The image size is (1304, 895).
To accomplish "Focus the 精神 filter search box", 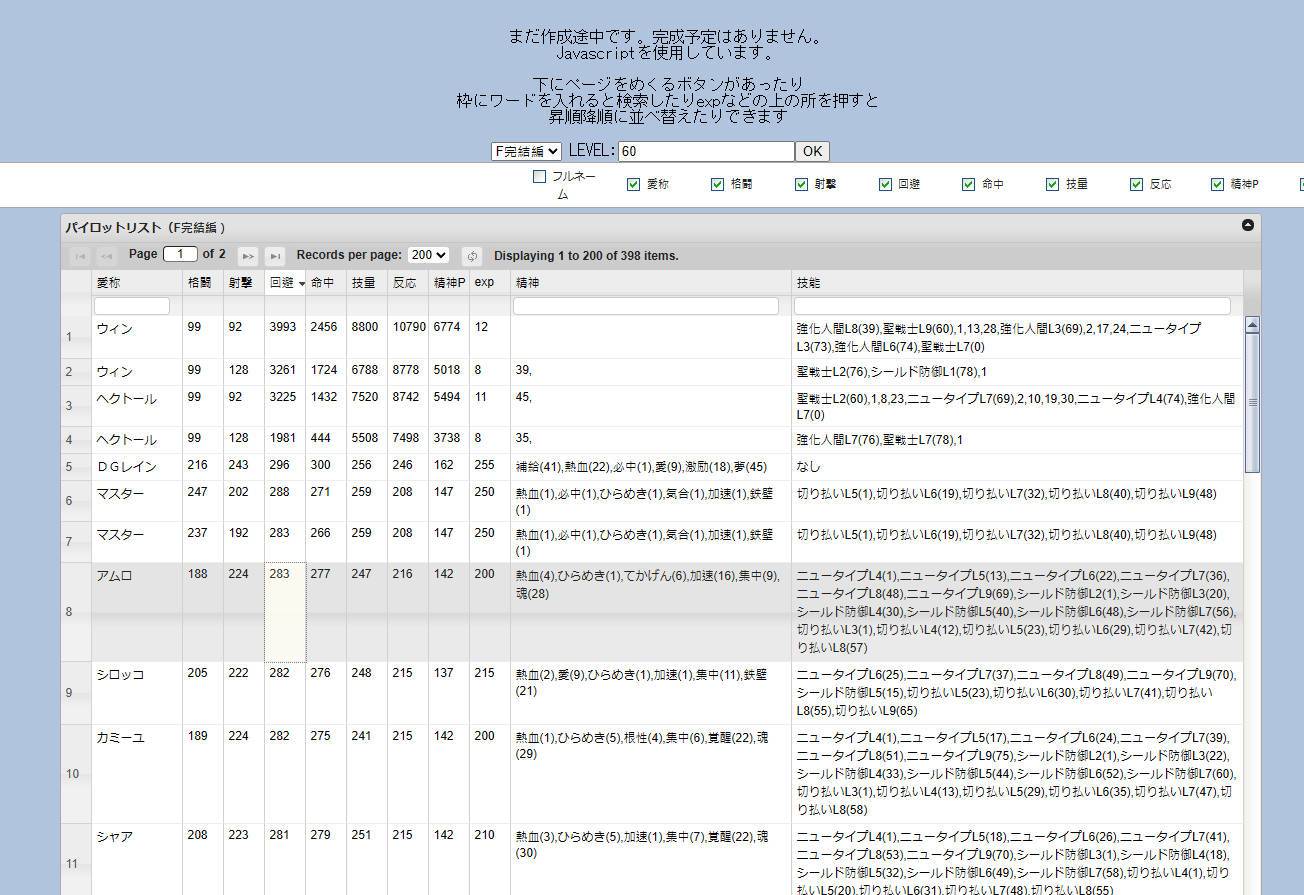I will (x=646, y=306).
